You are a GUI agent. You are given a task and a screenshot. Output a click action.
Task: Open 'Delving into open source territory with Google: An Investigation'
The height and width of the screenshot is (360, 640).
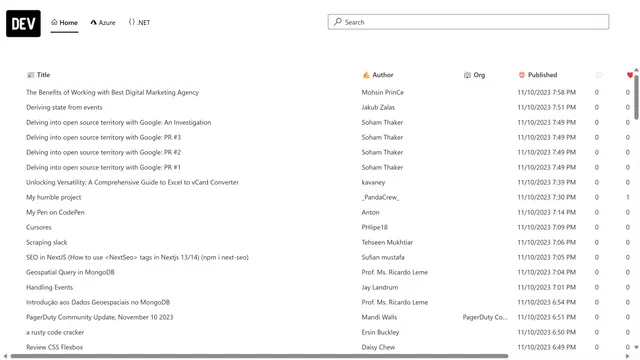118,122
